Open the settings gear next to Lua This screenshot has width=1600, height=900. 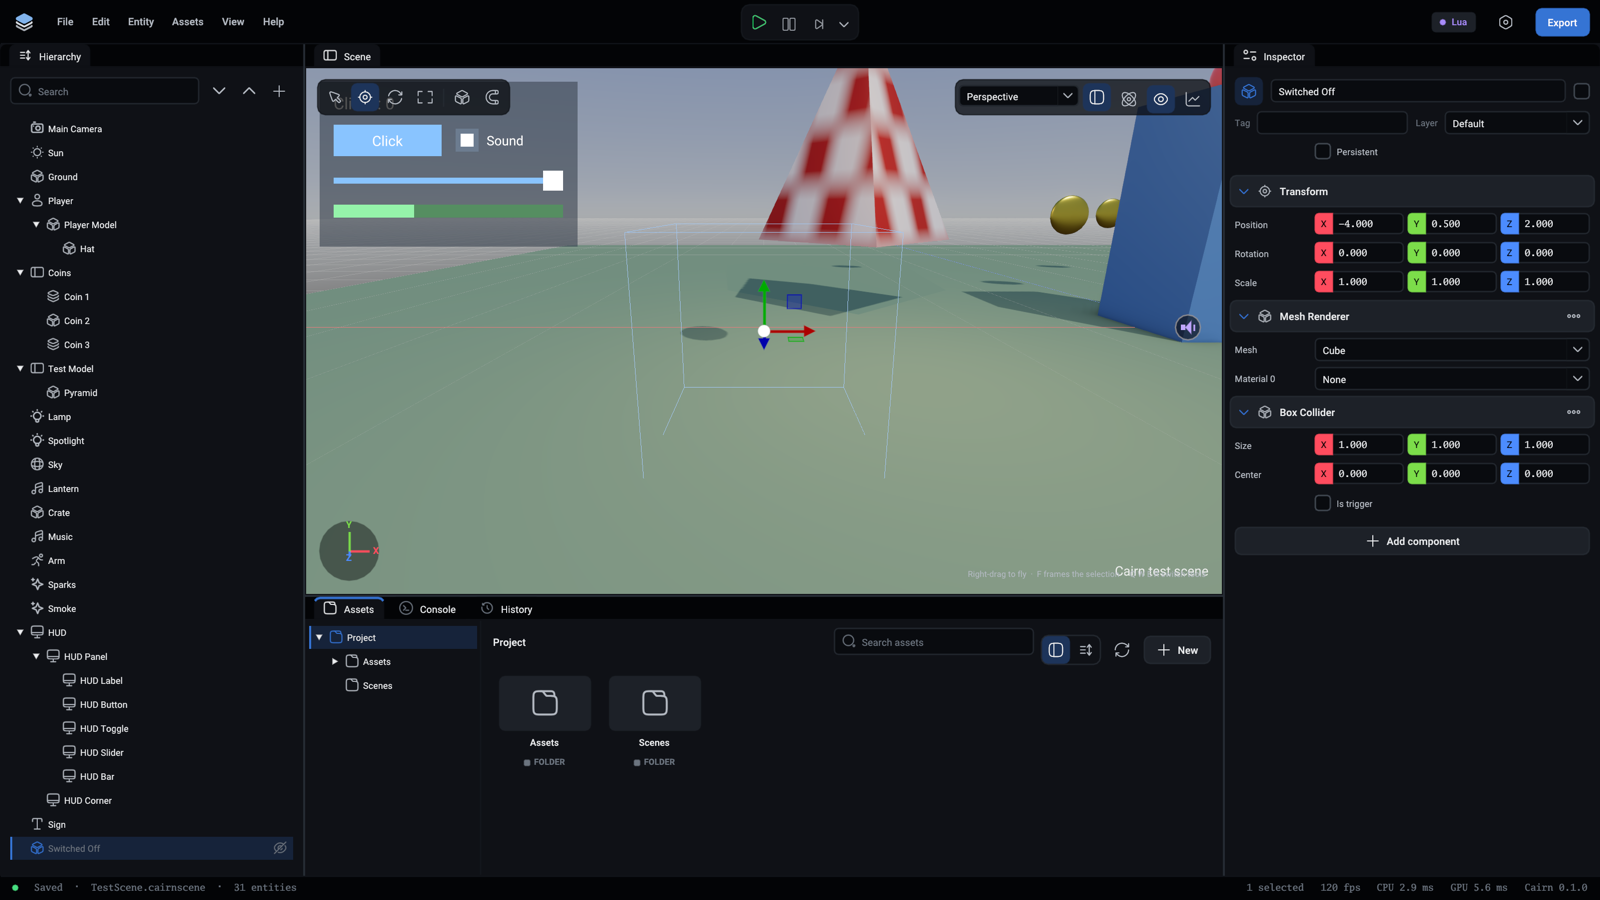1505,22
